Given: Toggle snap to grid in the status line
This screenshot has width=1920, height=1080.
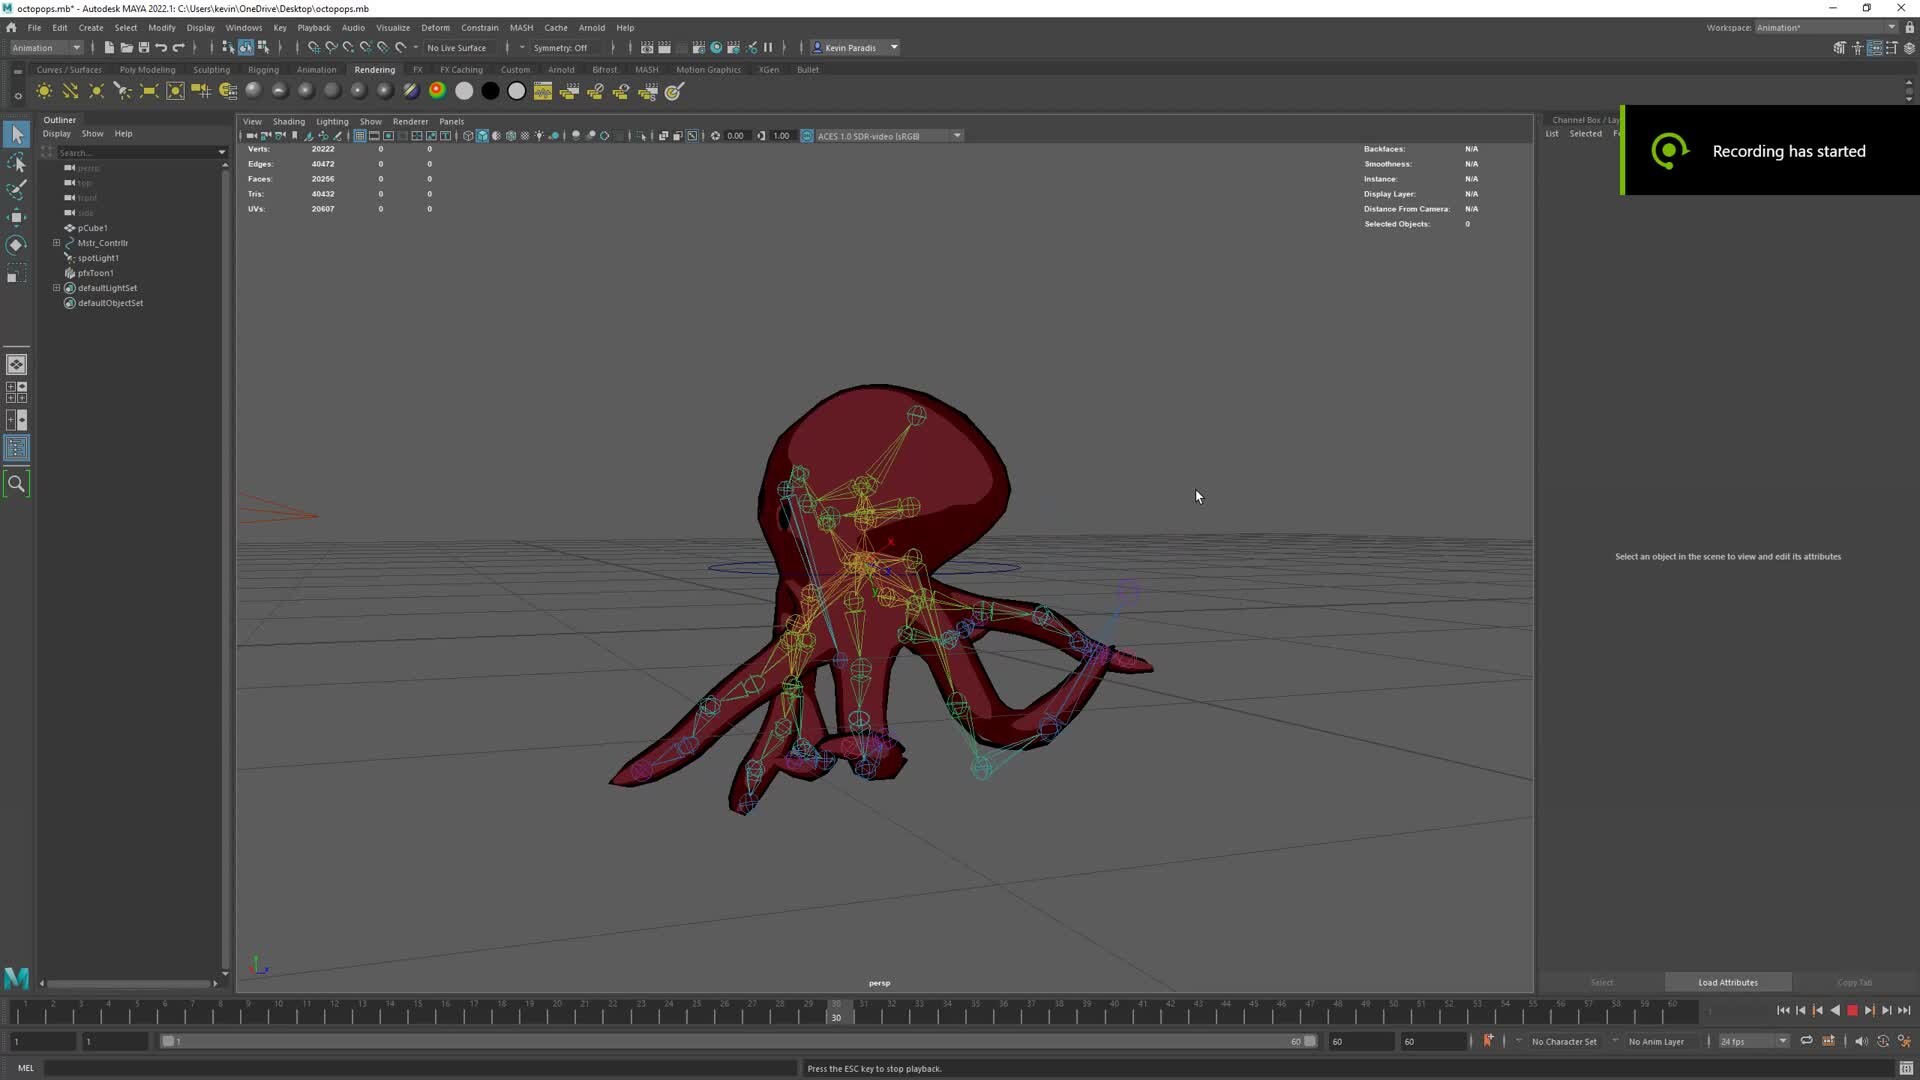Looking at the screenshot, I should tap(313, 47).
